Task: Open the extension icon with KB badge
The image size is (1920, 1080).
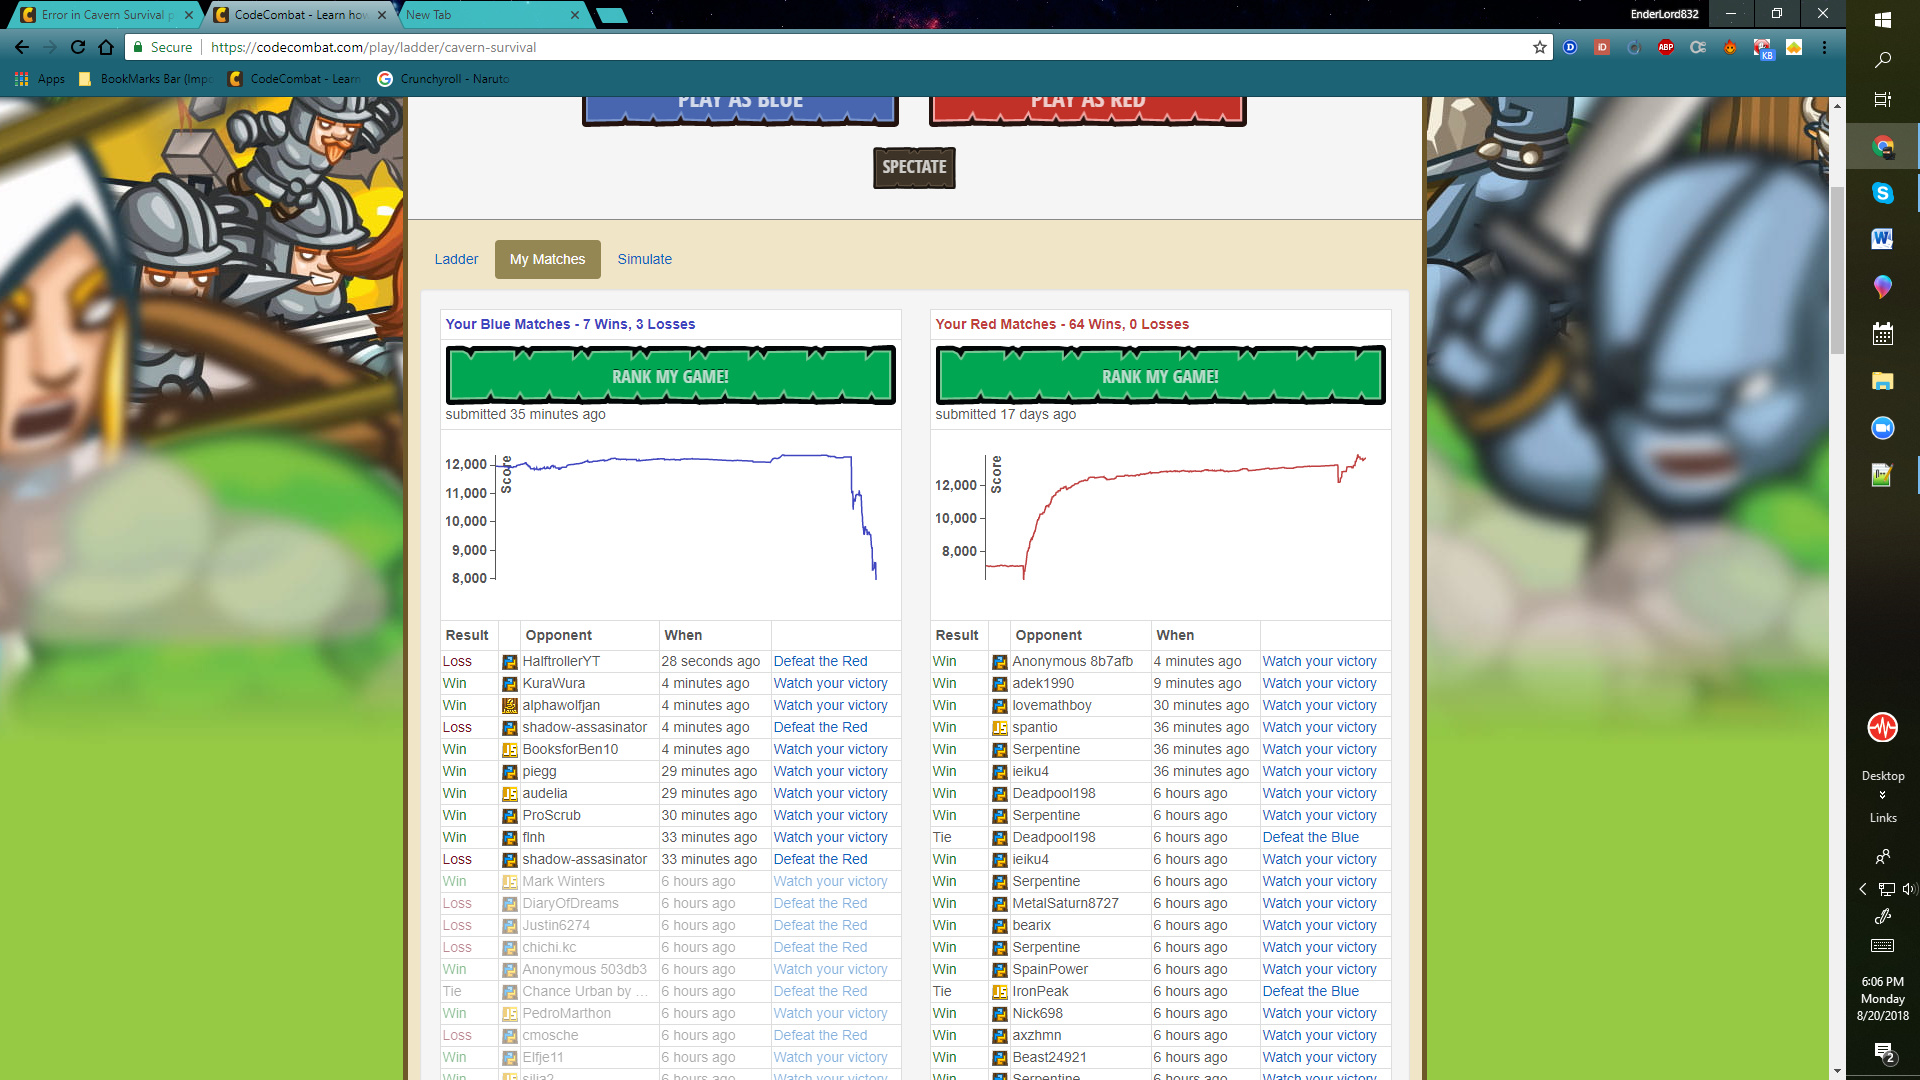Action: (1762, 48)
